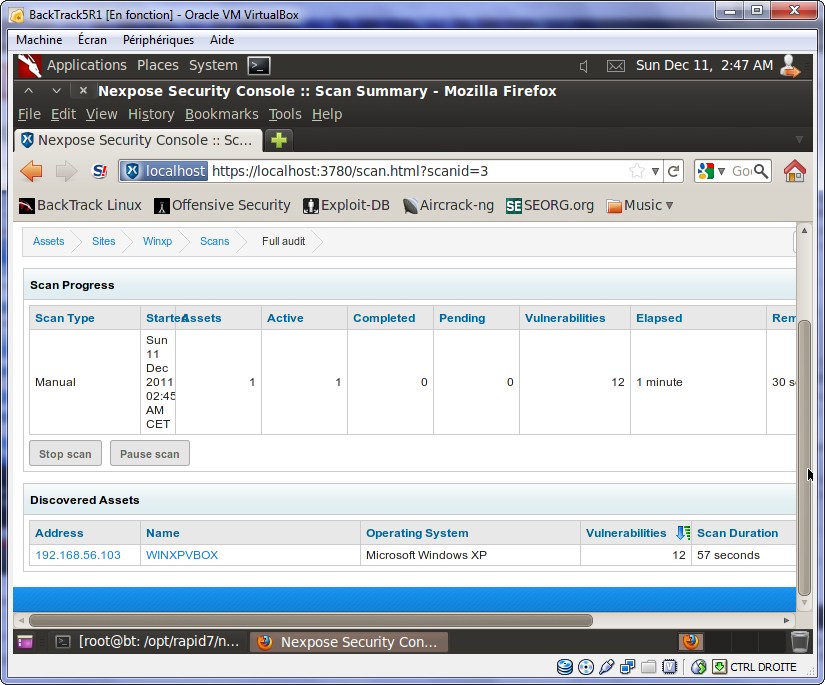Open Firefox Help menu

pyautogui.click(x=327, y=114)
